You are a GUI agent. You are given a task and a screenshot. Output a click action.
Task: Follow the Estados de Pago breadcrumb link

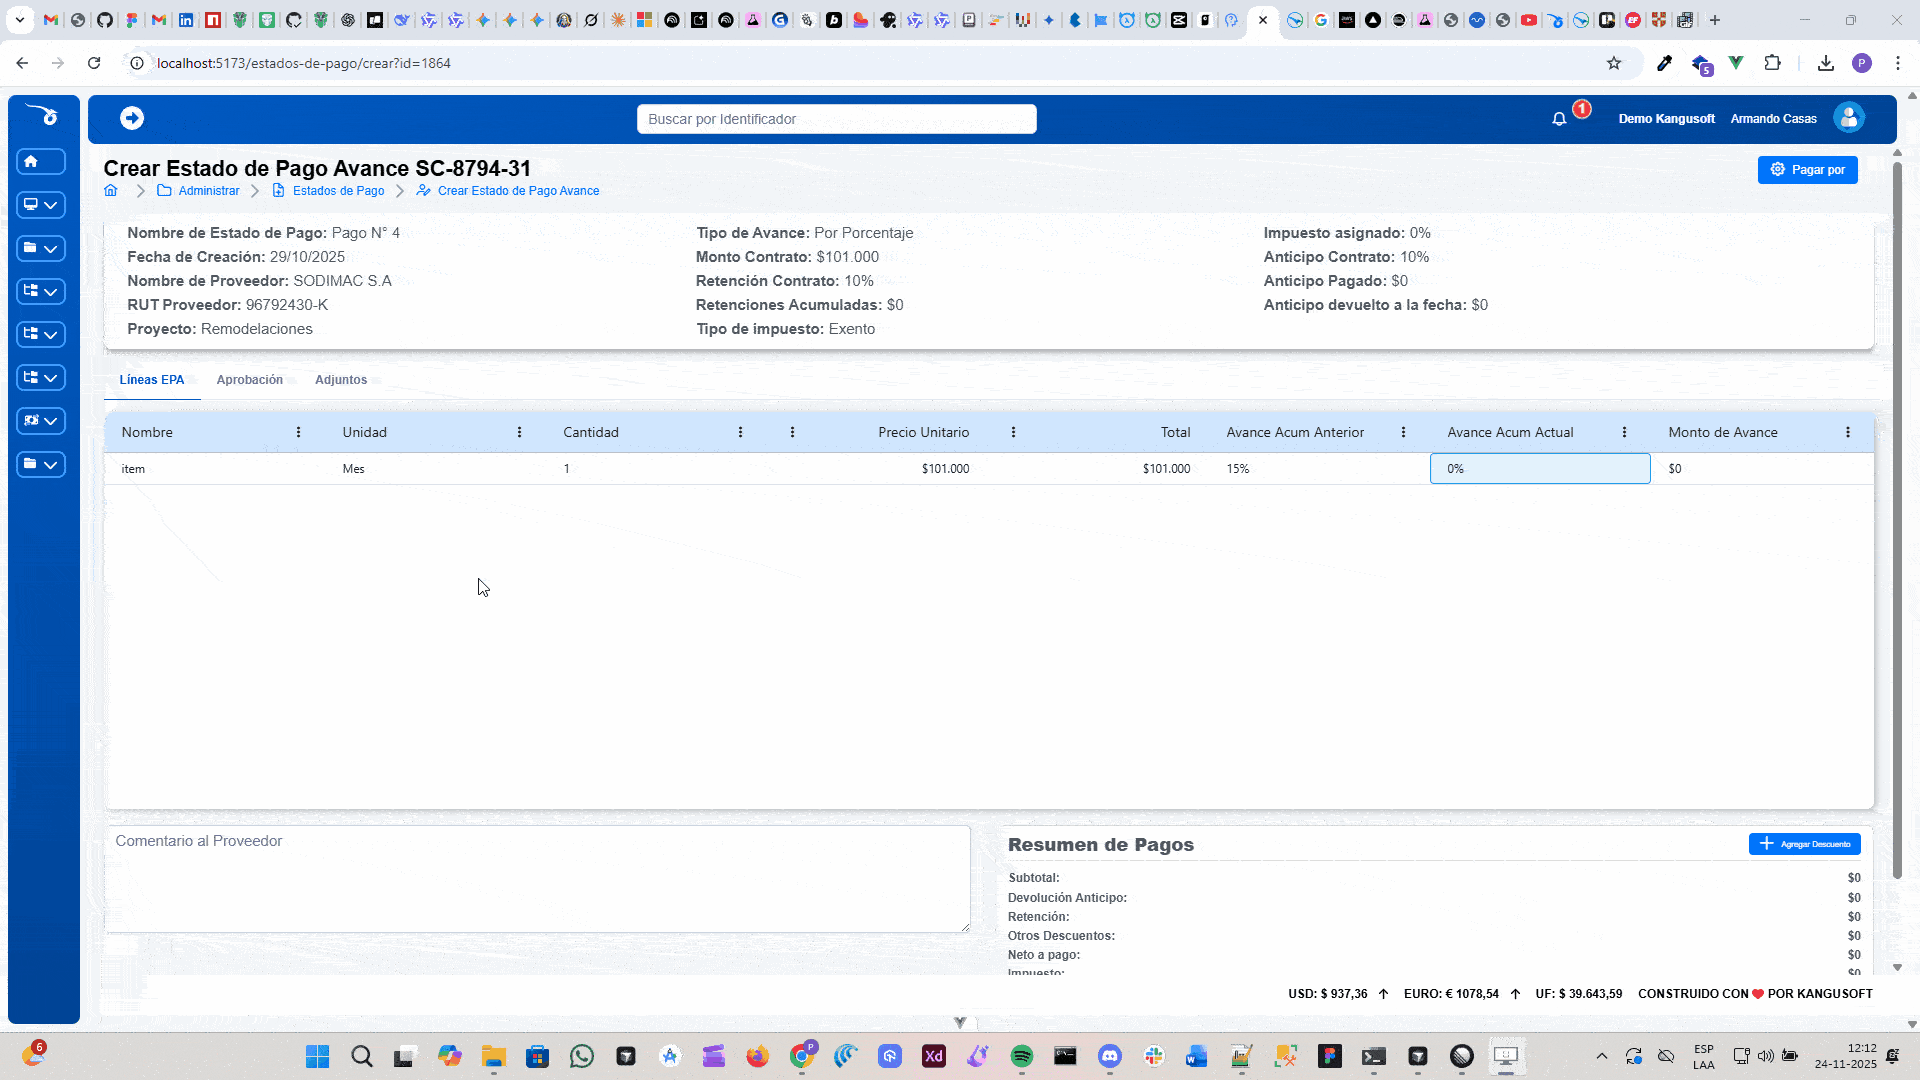click(x=338, y=191)
